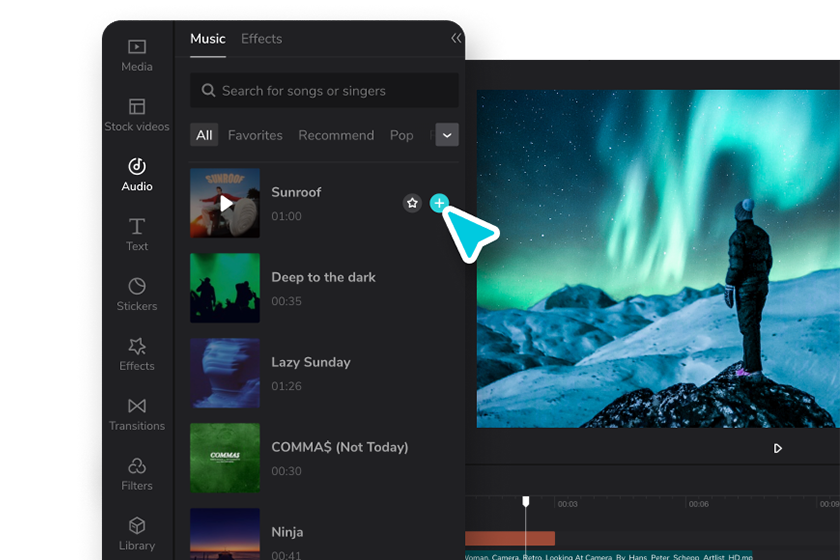Select the Deep to the dark title
This screenshot has width=840, height=560.
[324, 278]
